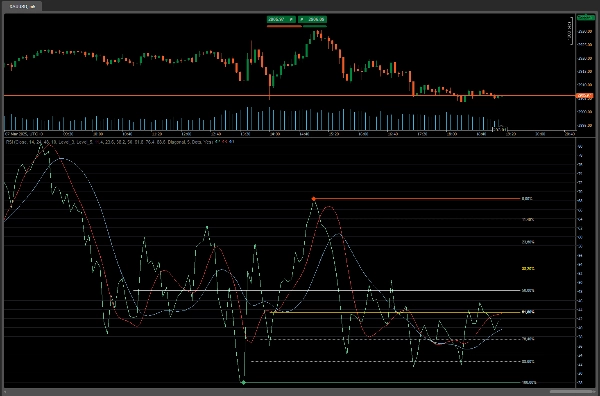The width and height of the screenshot is (600, 396).
Task: Click the 61.80% Fibonacci level label
Action: (x=528, y=312)
